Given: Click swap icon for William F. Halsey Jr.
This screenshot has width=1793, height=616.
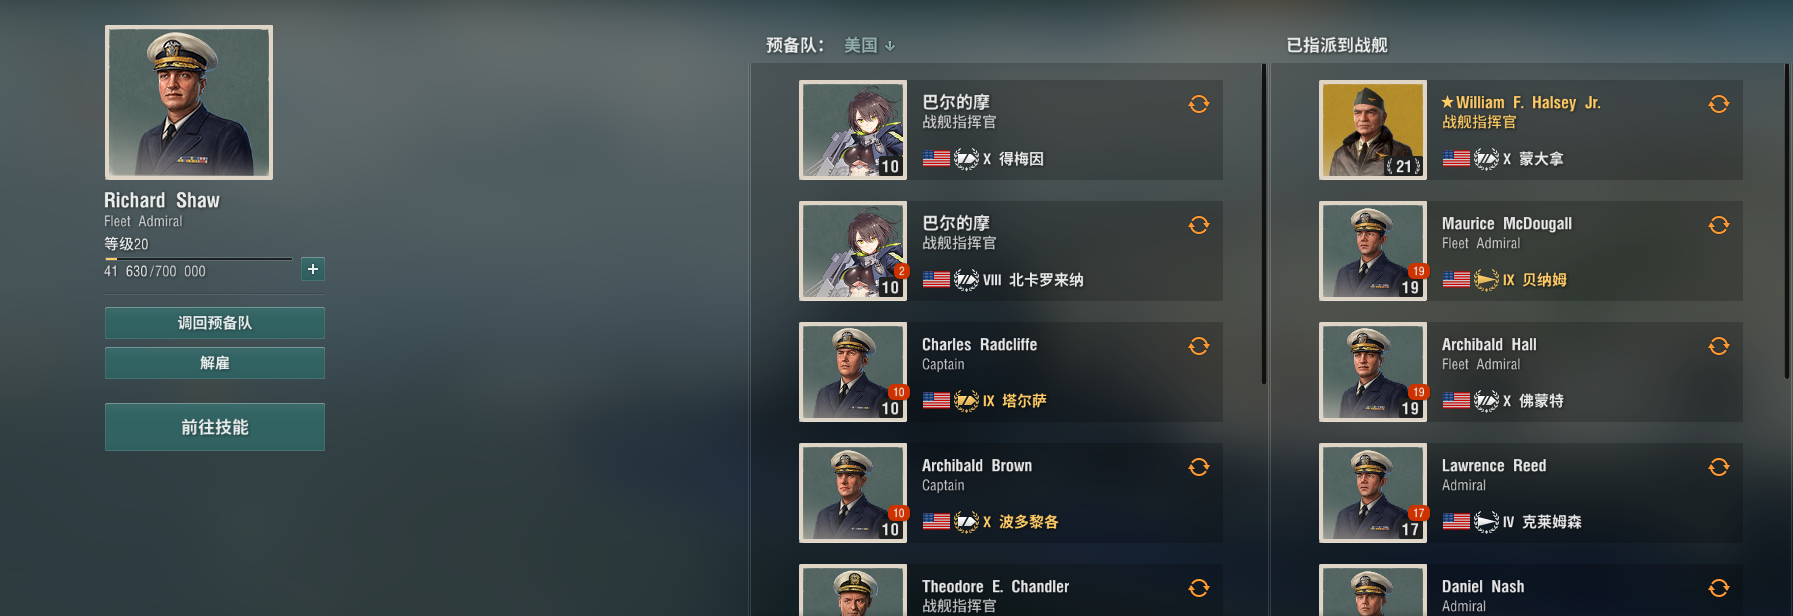Looking at the screenshot, I should click(x=1718, y=104).
